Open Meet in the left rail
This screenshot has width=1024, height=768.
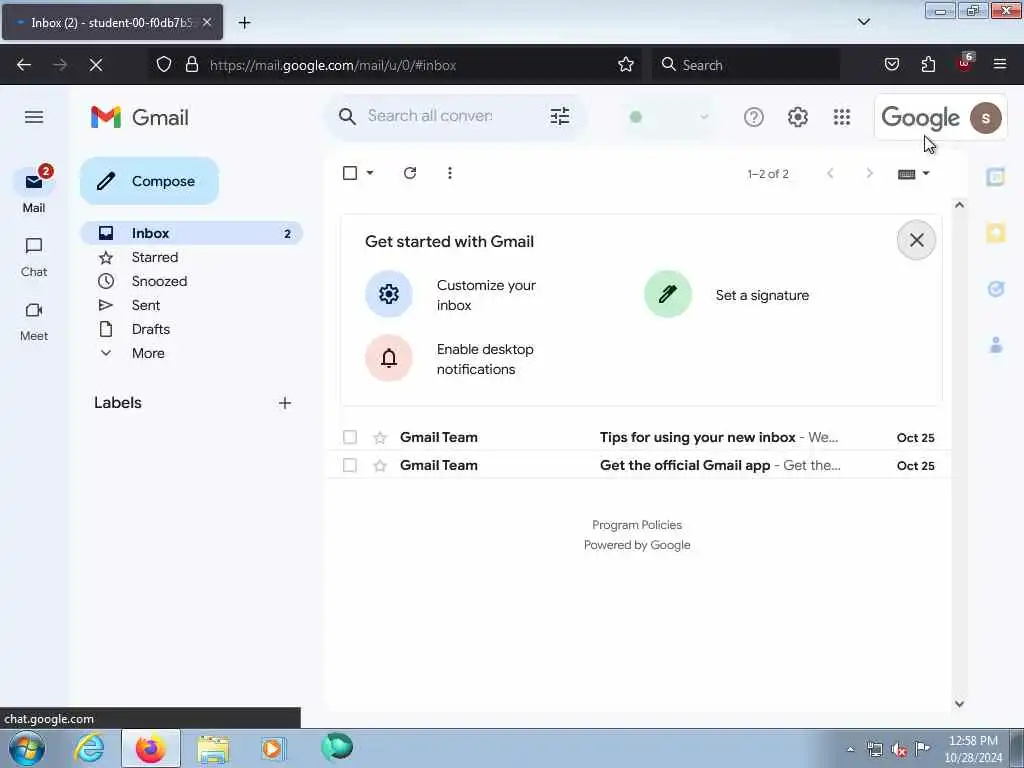tap(34, 322)
